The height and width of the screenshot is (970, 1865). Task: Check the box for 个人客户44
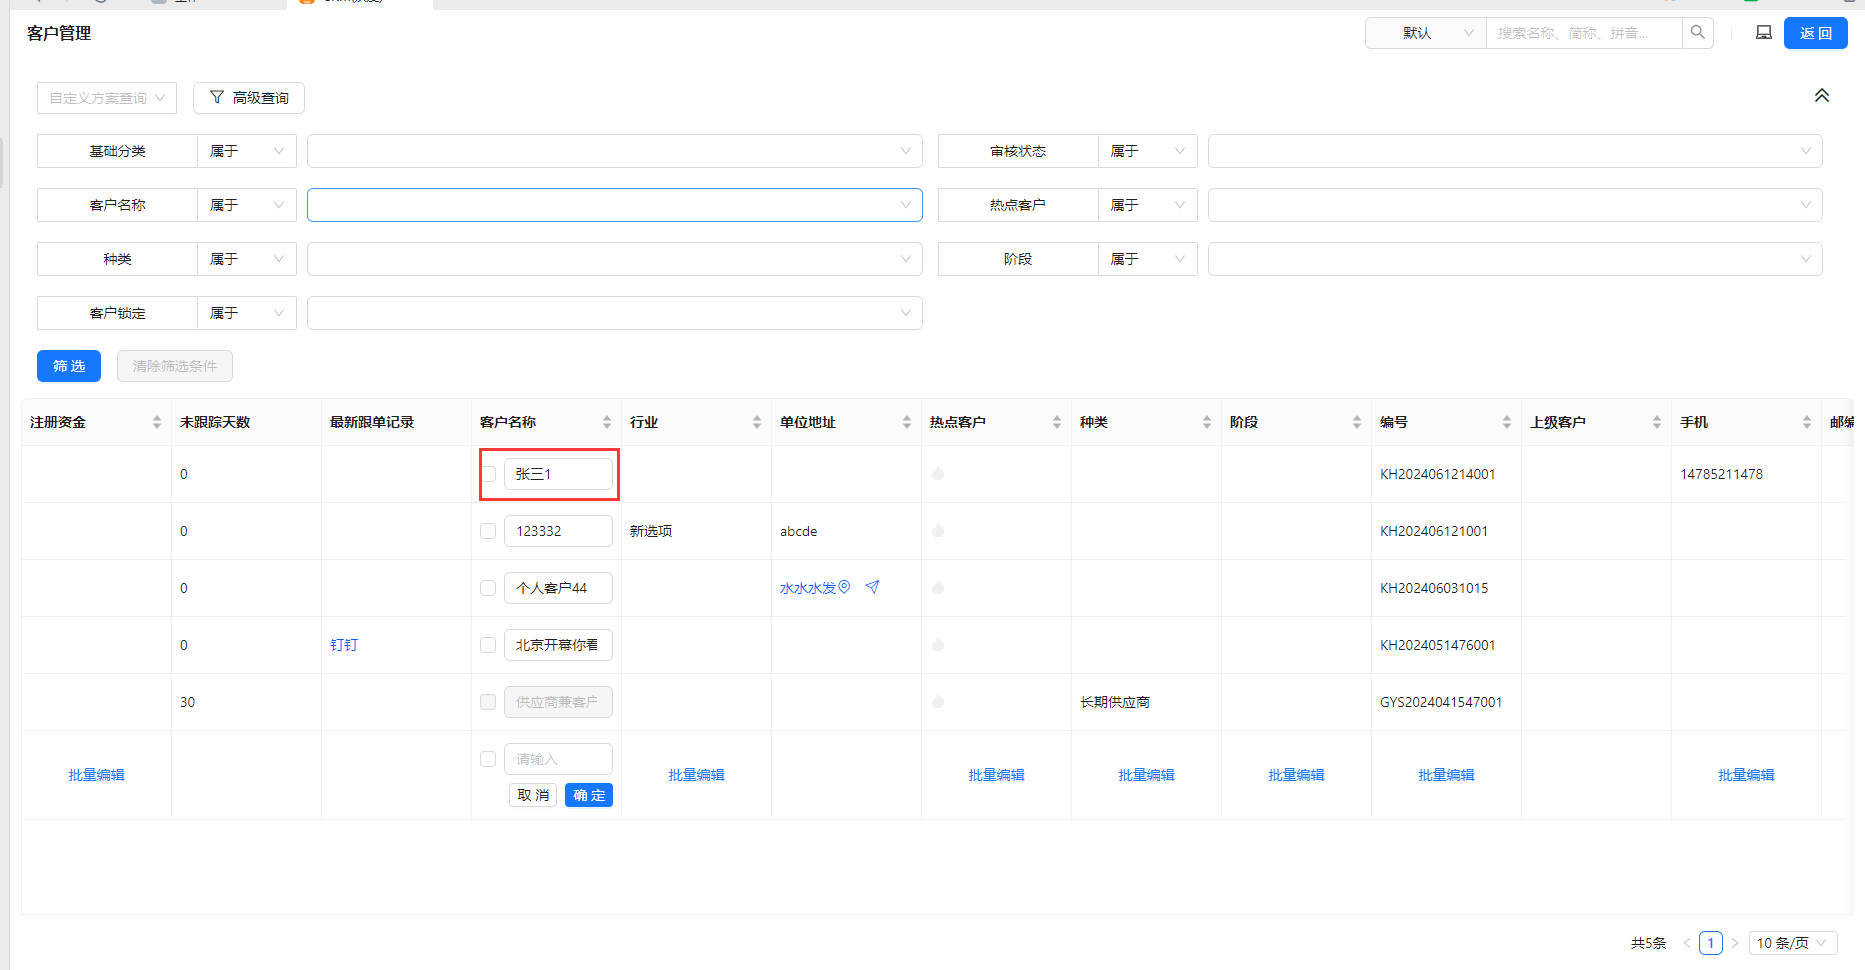click(488, 588)
